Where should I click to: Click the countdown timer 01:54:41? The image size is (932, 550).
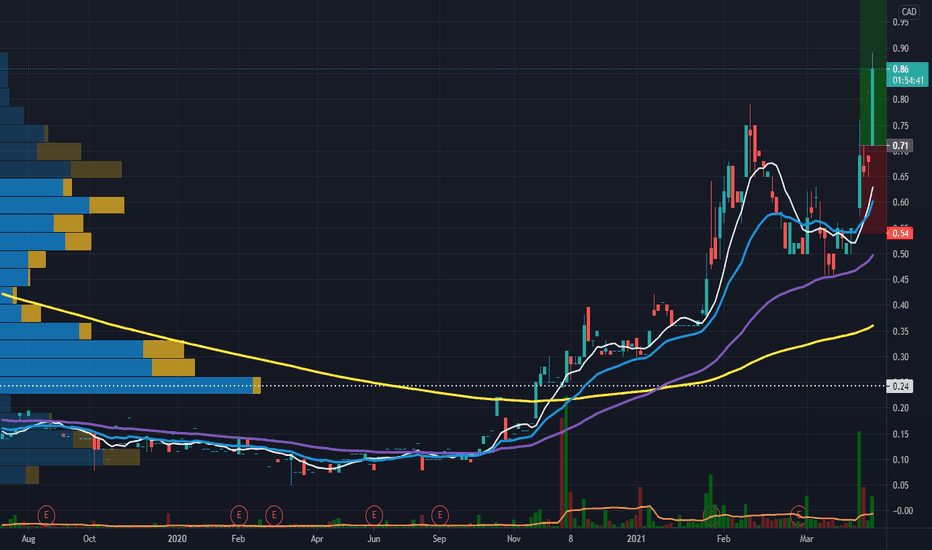(x=908, y=80)
